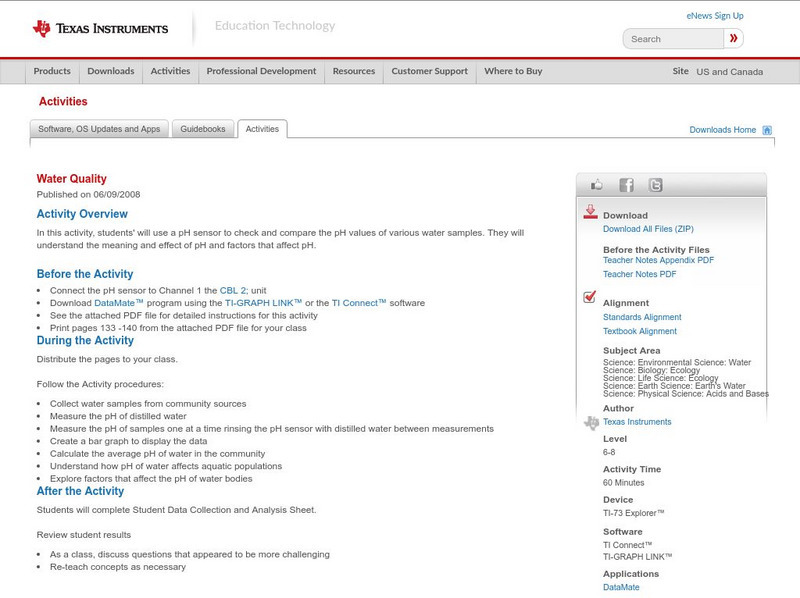
Task: Click the thumbs-up recommend icon
Action: 596,183
